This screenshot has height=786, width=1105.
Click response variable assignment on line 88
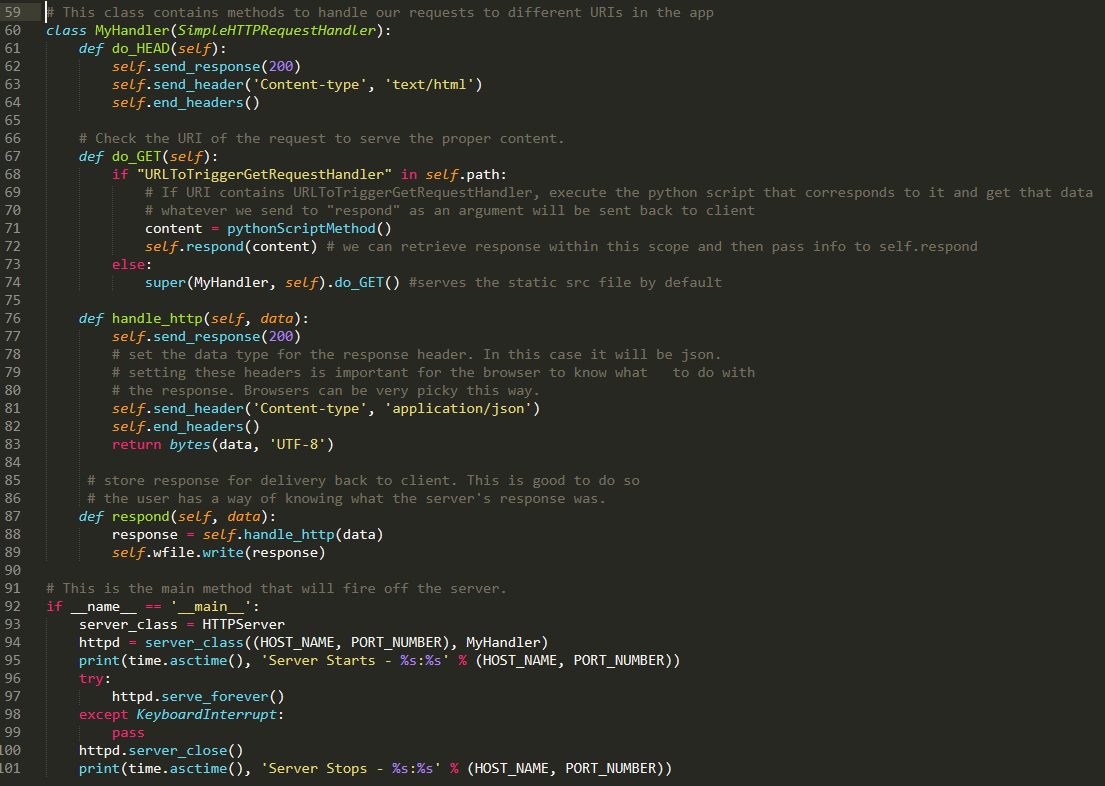coord(144,535)
